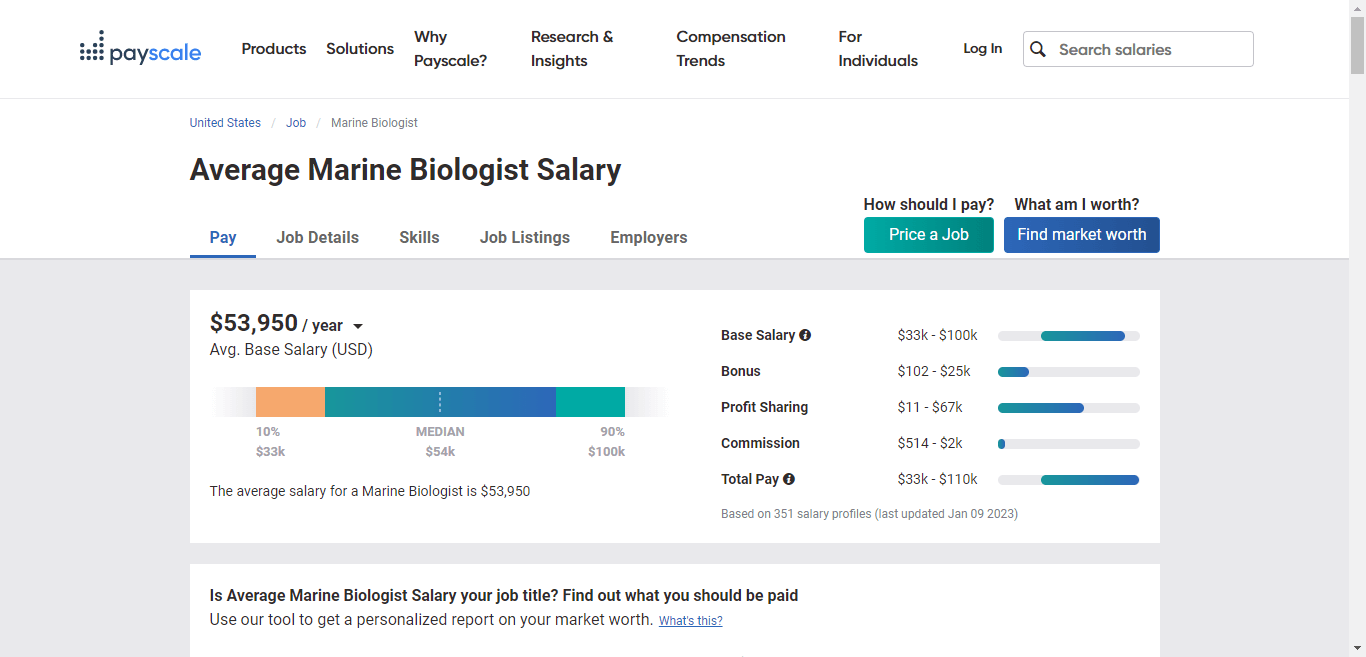Image resolution: width=1366 pixels, height=657 pixels.
Task: Switch to the Job Details tab
Action: (x=318, y=237)
